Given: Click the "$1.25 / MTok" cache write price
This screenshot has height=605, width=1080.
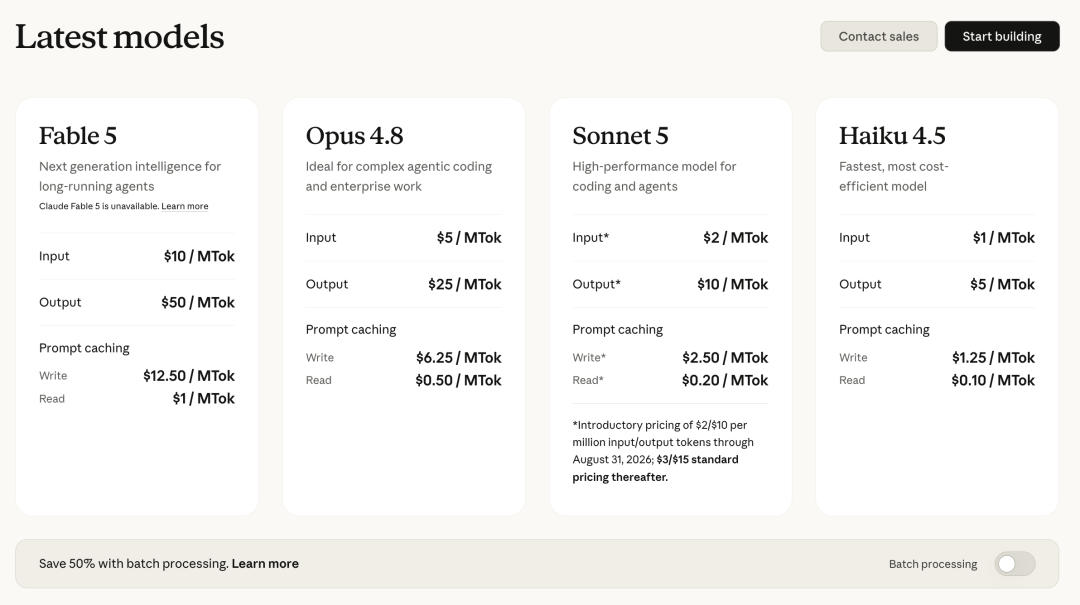Looking at the screenshot, I should click(993, 358).
